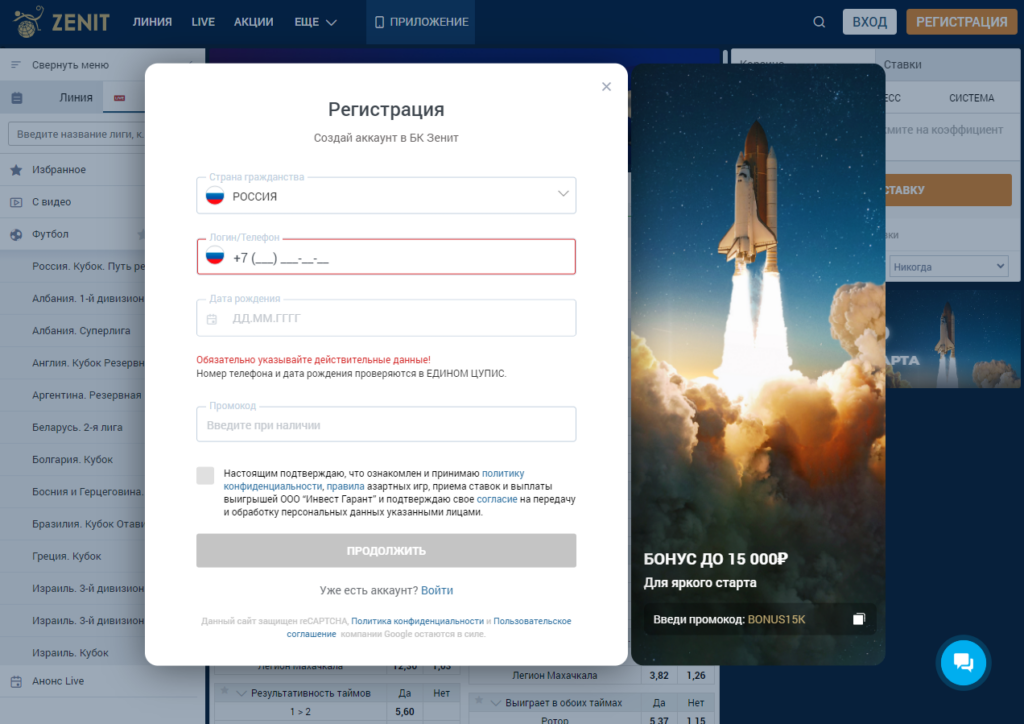Click the football icon beside Футбол
The height and width of the screenshot is (724, 1024).
click(16, 234)
